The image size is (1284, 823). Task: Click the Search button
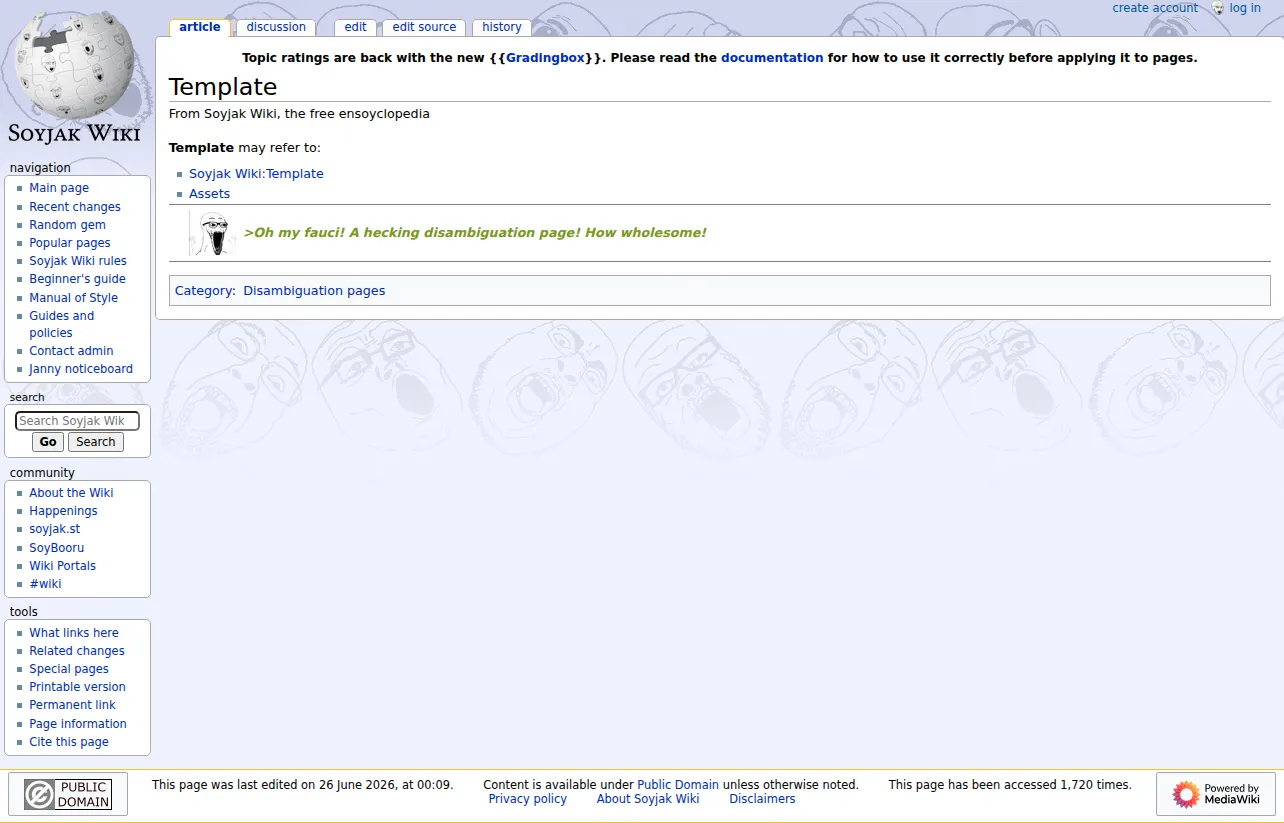(x=96, y=442)
